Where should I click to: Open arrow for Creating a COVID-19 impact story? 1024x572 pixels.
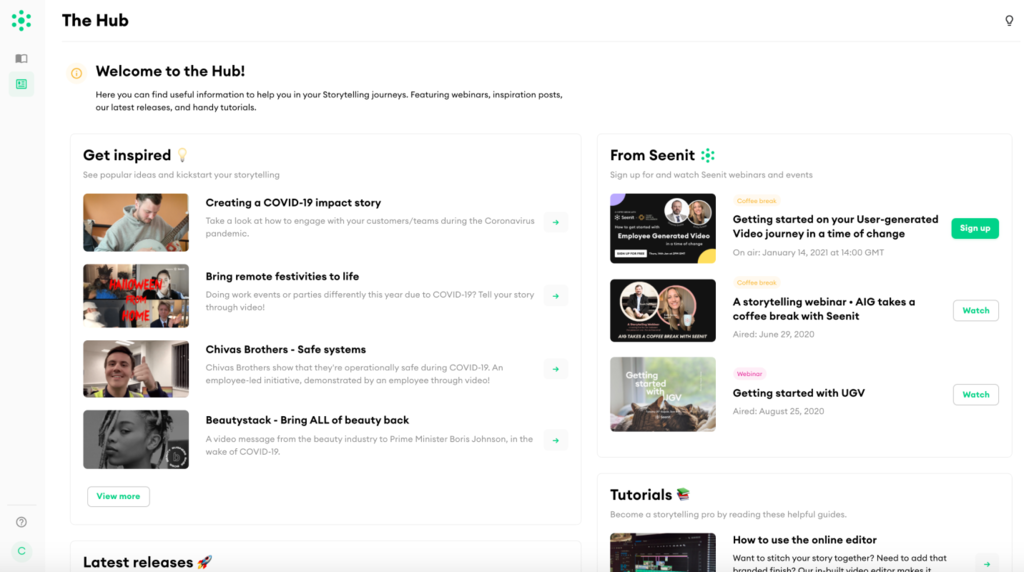556,222
